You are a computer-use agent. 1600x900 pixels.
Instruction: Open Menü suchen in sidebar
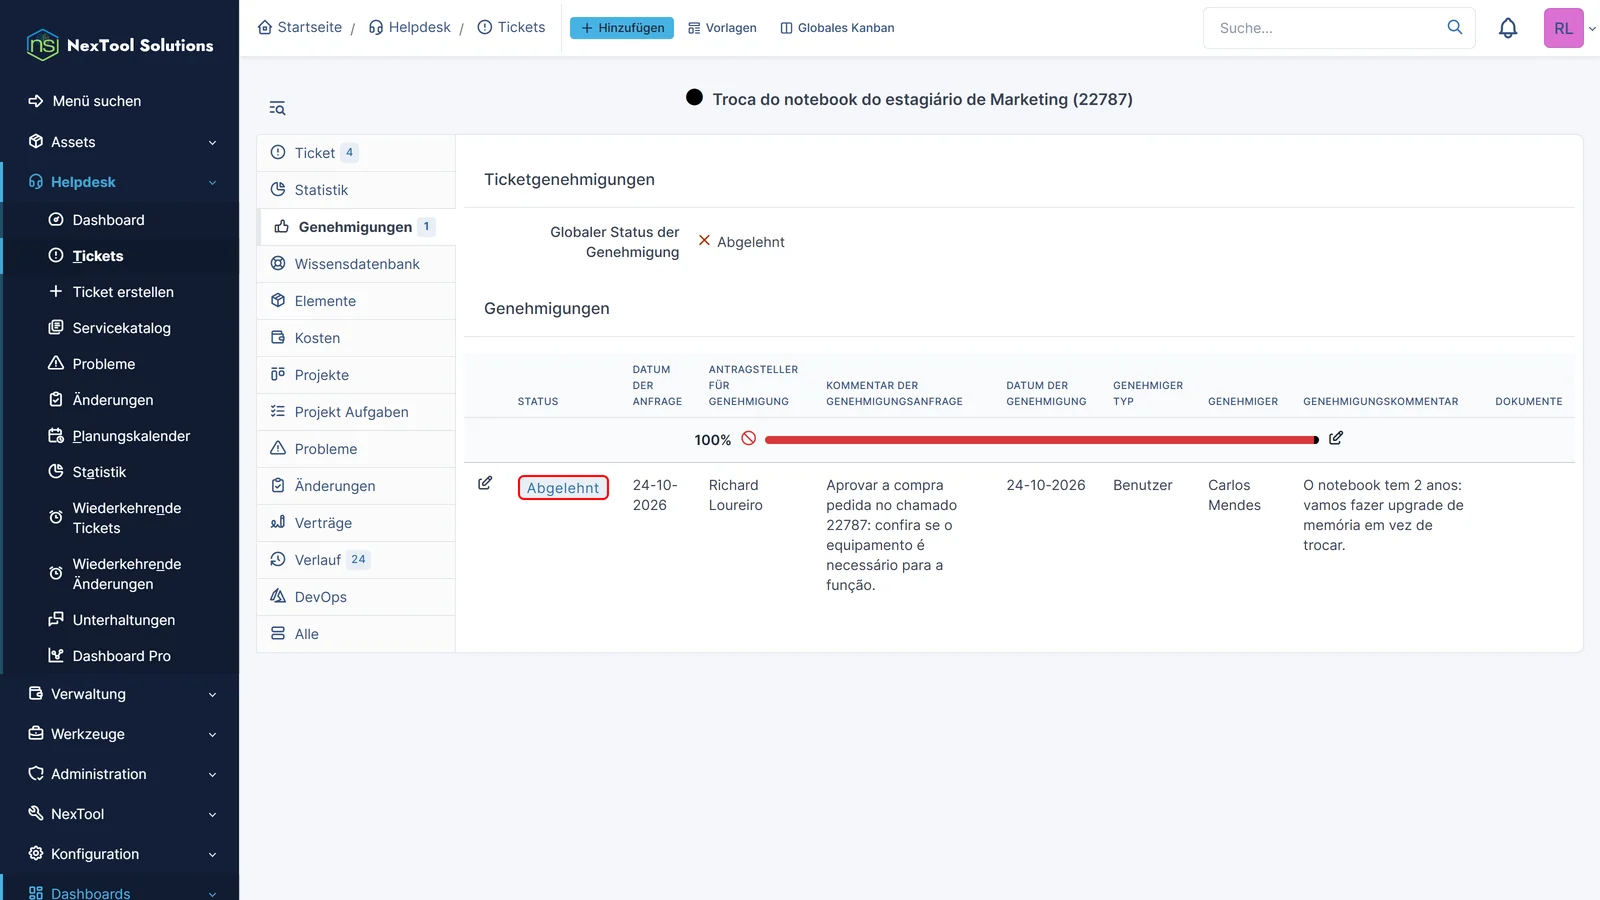[96, 101]
